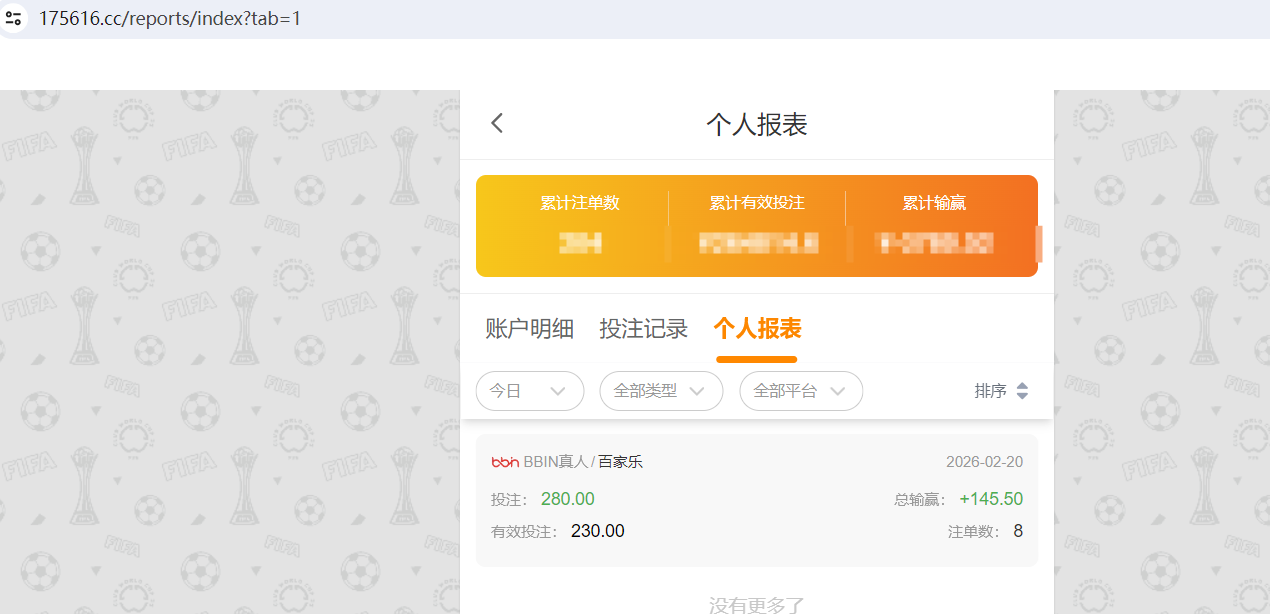Switch to the 账户明细 tab
This screenshot has width=1270, height=614.
pyautogui.click(x=529, y=328)
